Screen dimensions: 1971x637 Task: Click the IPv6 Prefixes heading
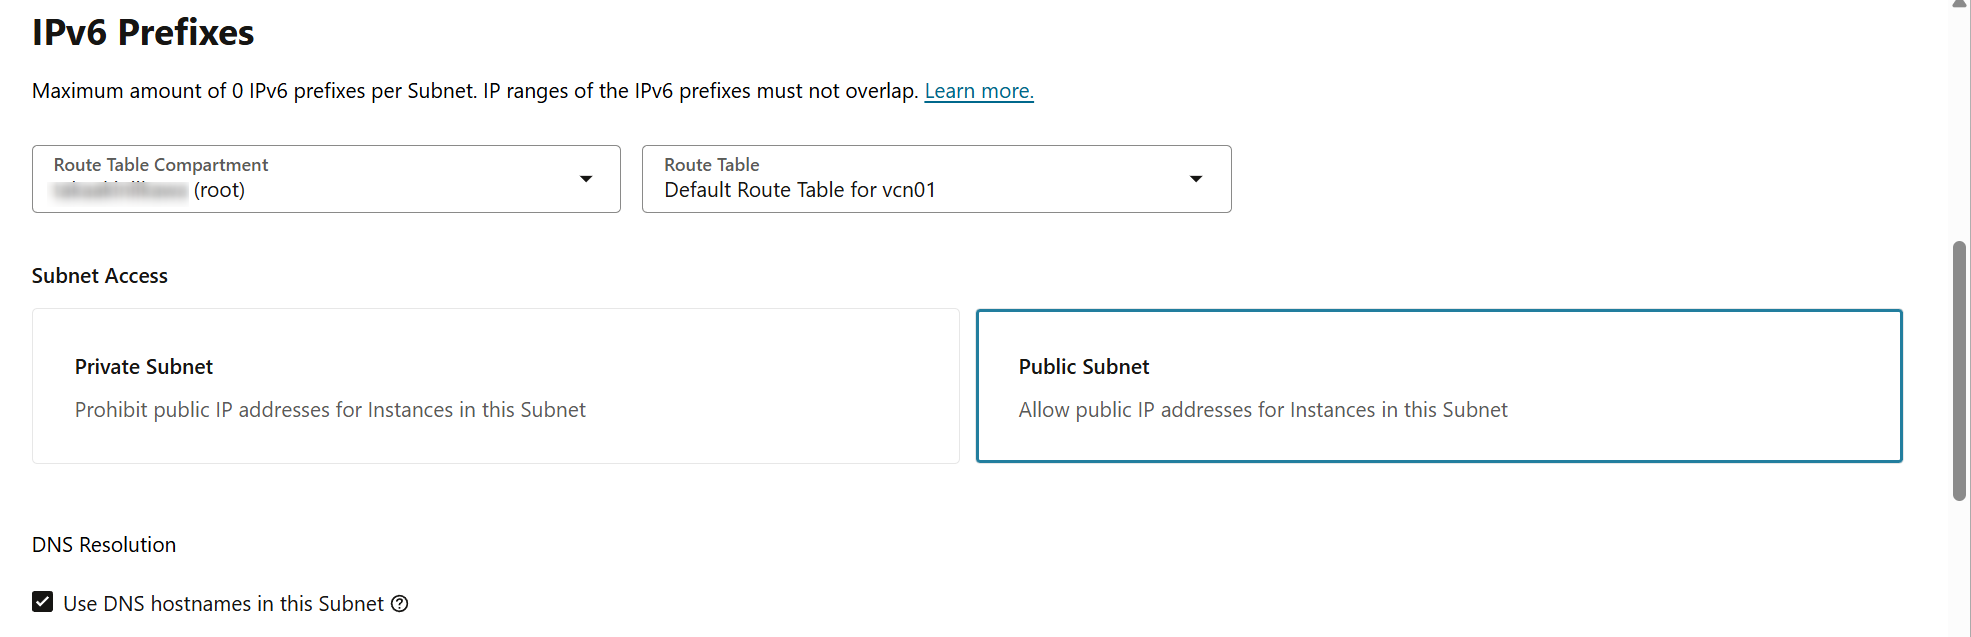(143, 32)
